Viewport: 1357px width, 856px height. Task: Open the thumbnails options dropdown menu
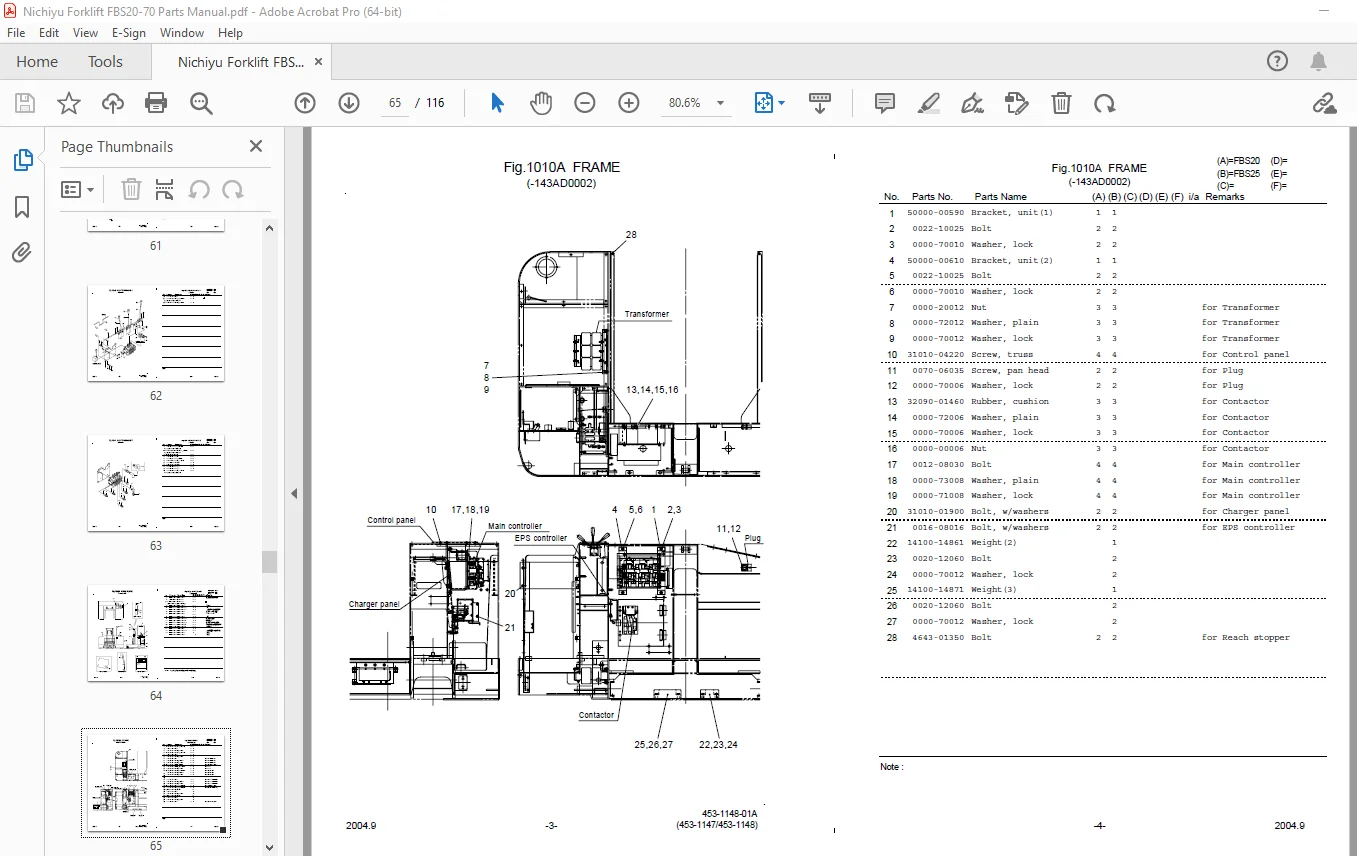click(78, 189)
